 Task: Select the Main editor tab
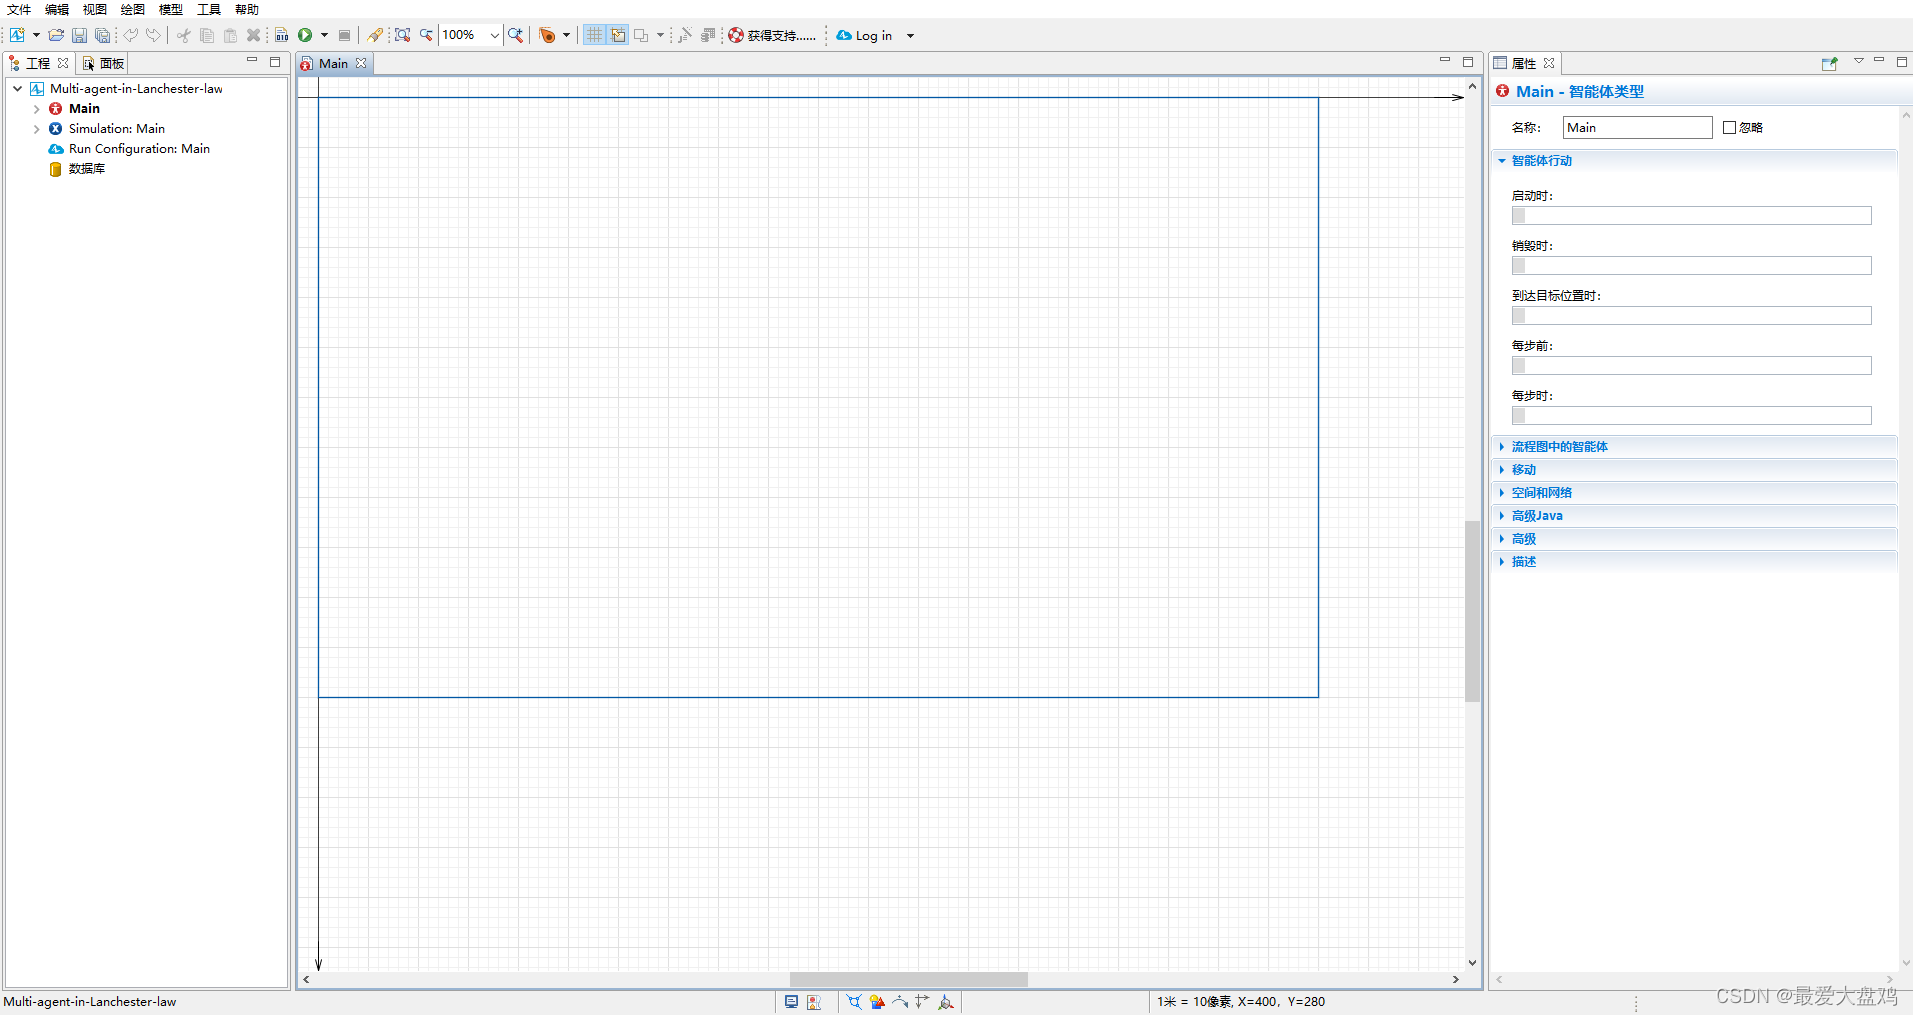[333, 63]
